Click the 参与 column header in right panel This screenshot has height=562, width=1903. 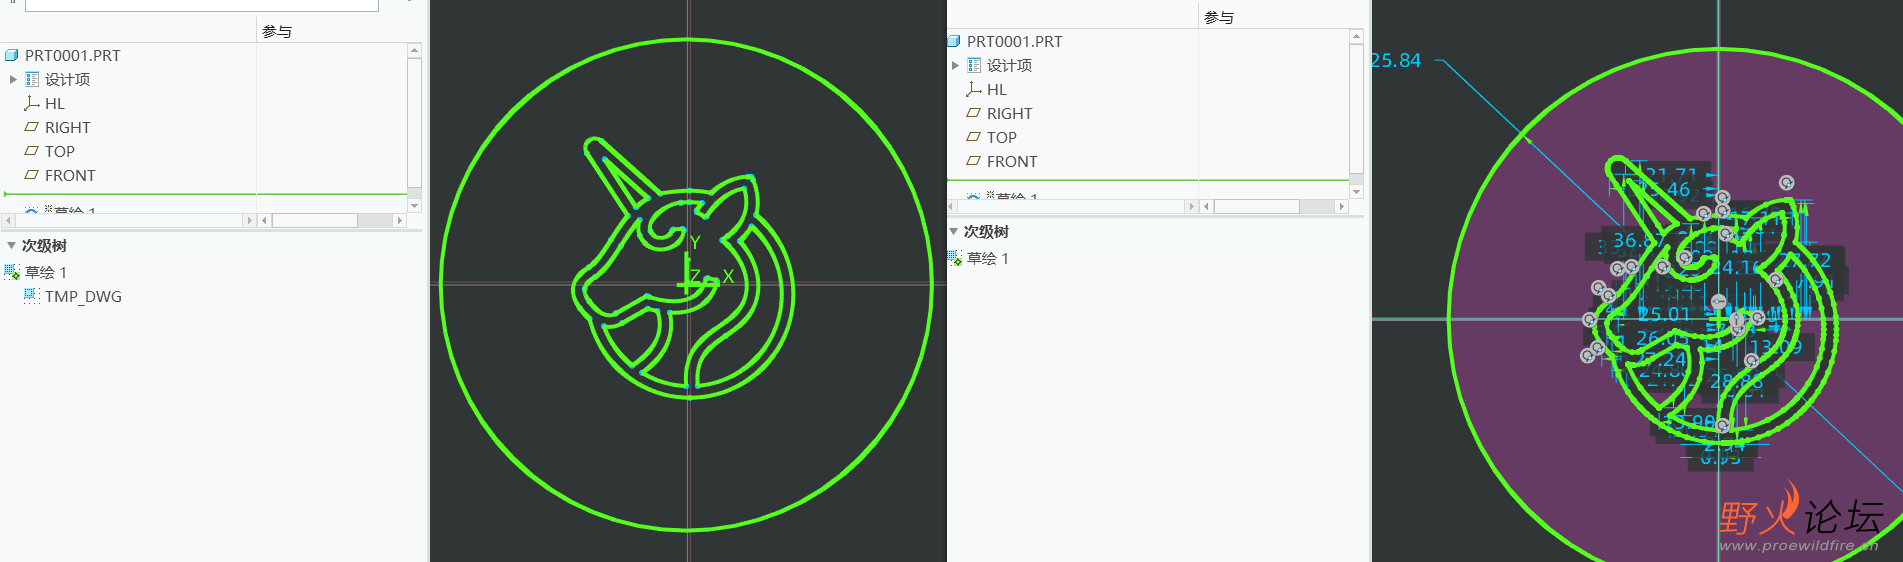[x=1219, y=18]
